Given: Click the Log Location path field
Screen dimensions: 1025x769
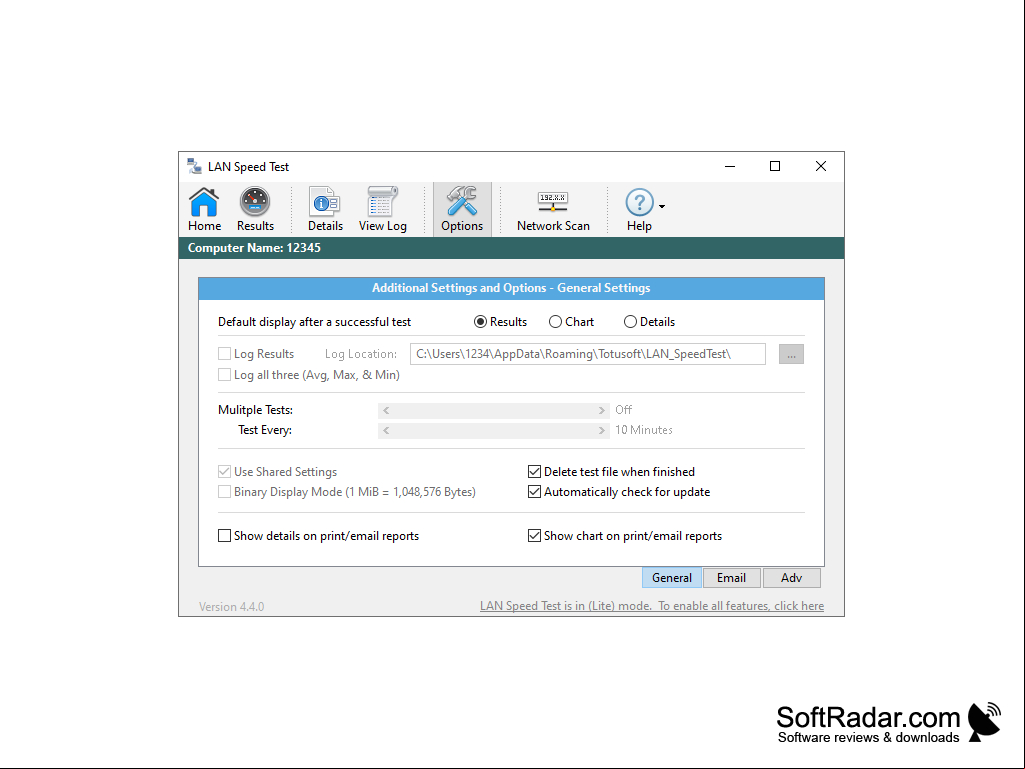Looking at the screenshot, I should (588, 354).
